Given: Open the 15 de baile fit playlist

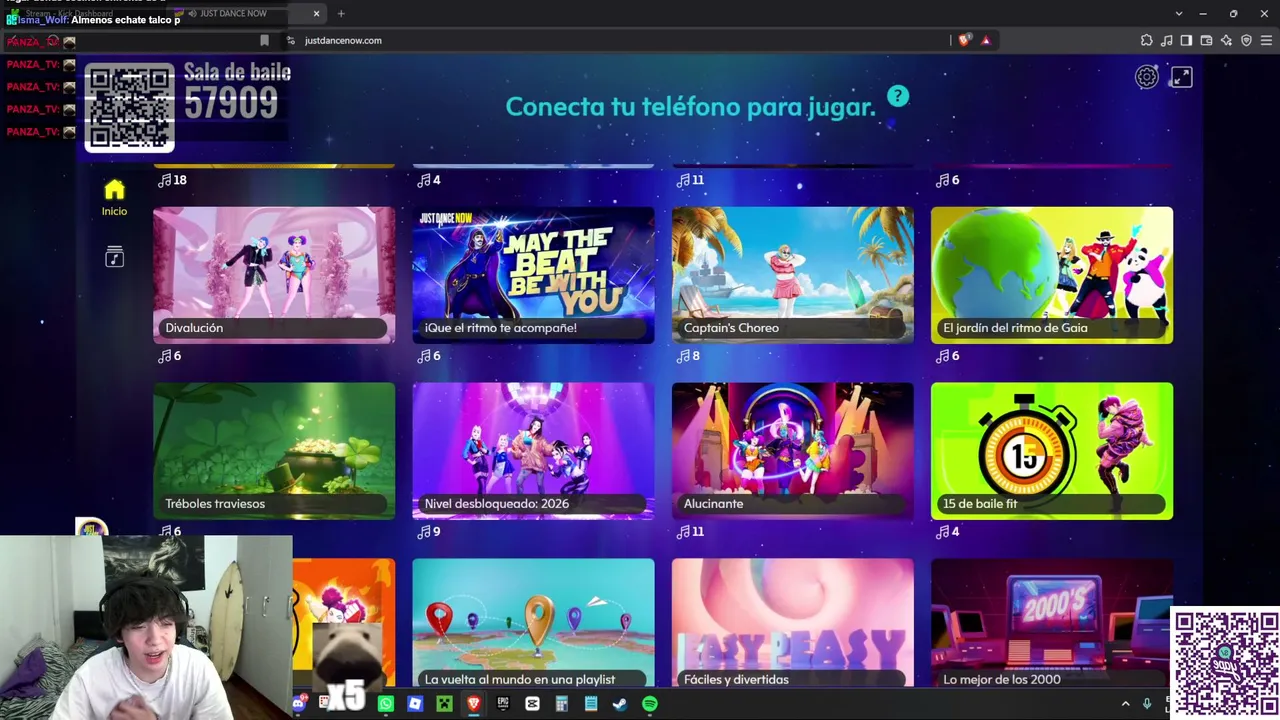Looking at the screenshot, I should [x=1052, y=451].
